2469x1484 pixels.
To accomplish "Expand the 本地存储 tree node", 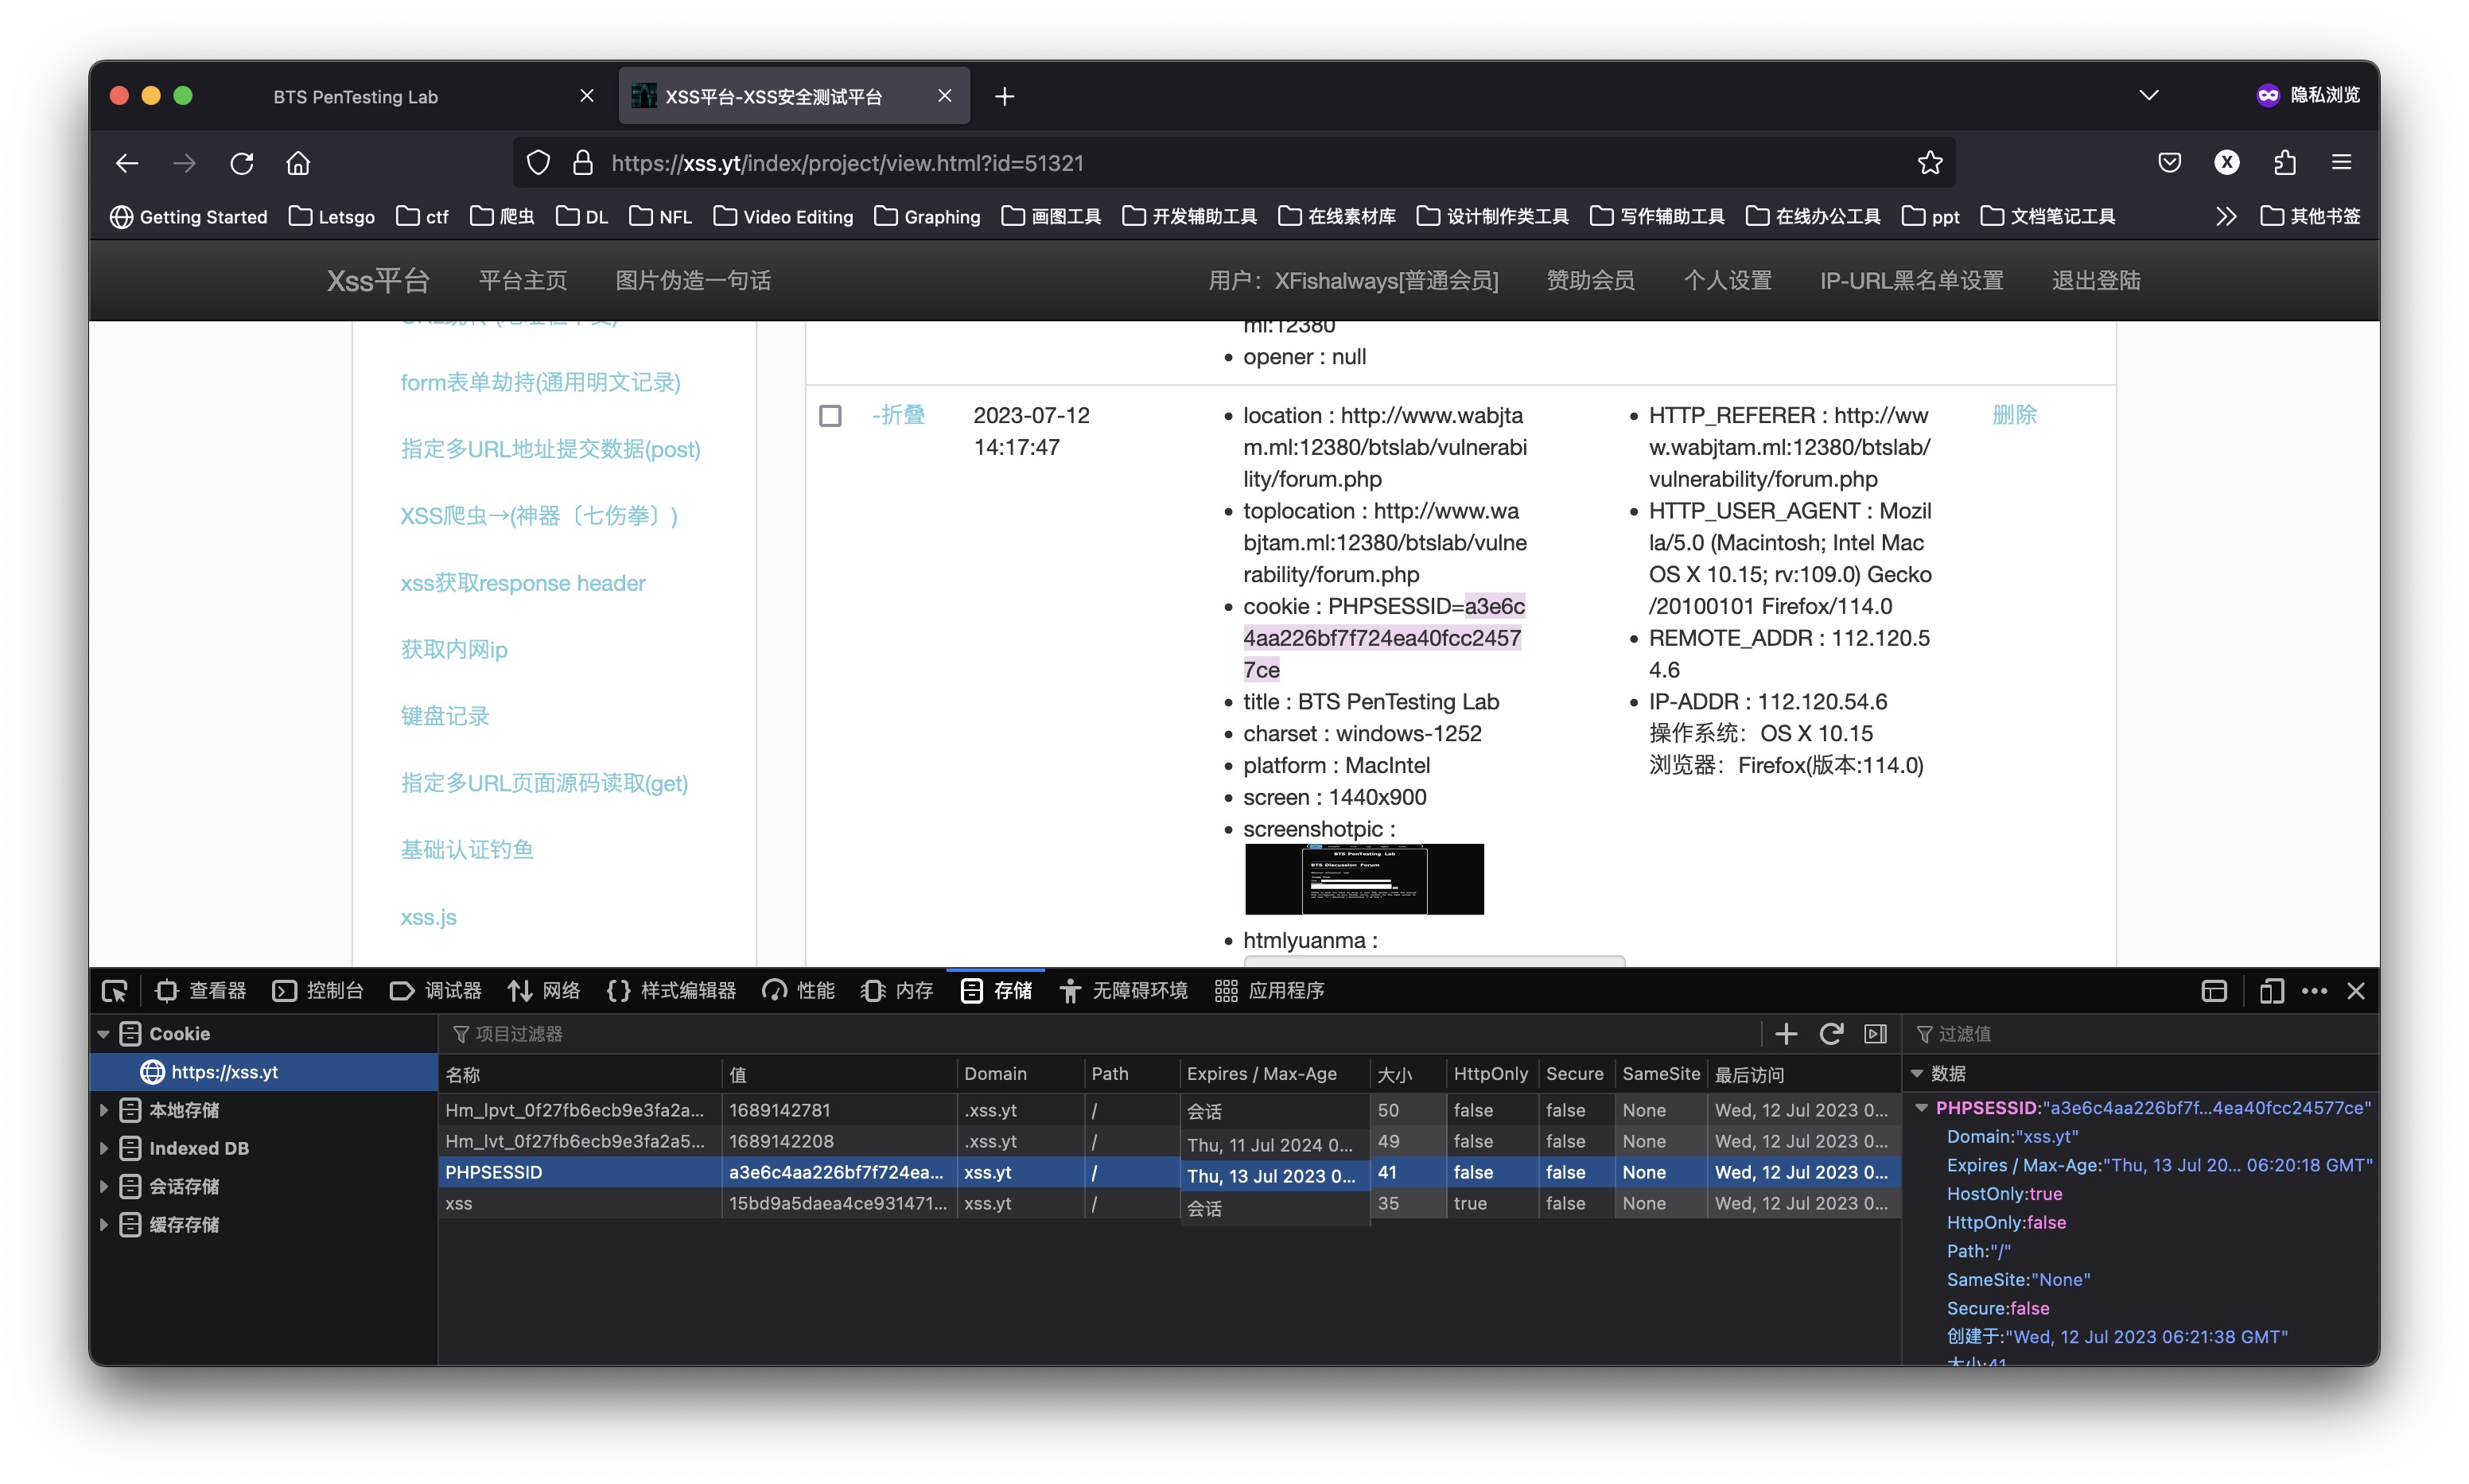I will (x=104, y=1109).
